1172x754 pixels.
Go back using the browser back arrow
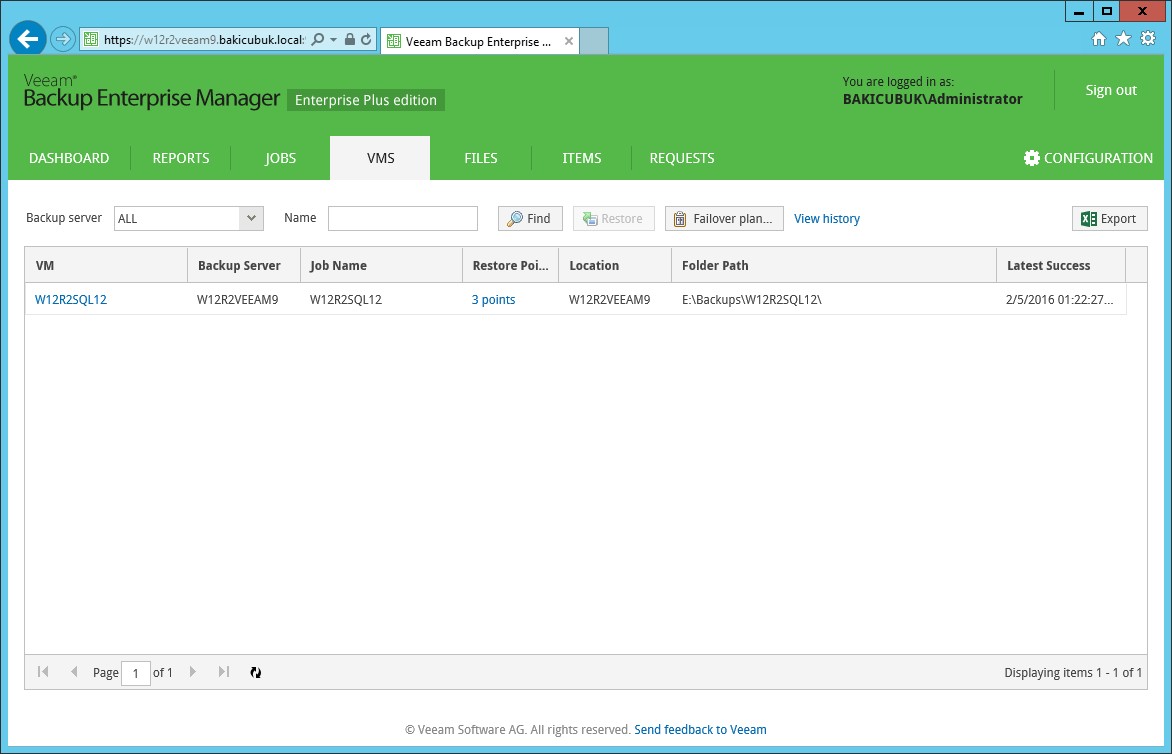[x=28, y=39]
